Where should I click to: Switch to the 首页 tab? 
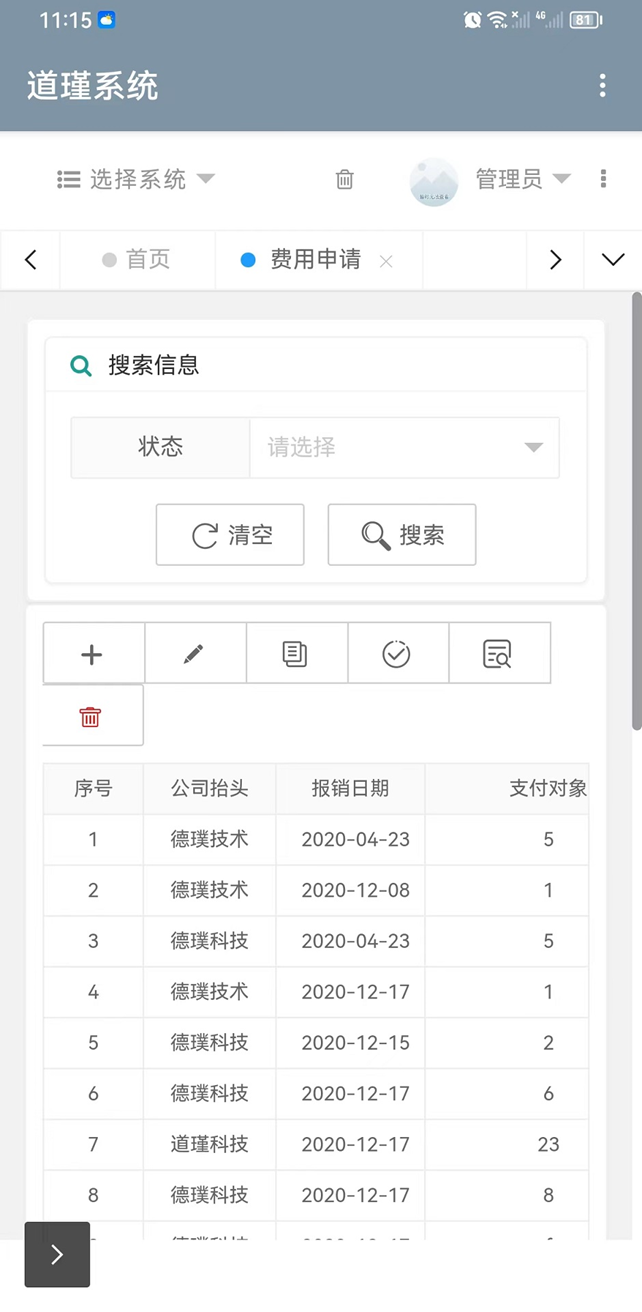(137, 260)
